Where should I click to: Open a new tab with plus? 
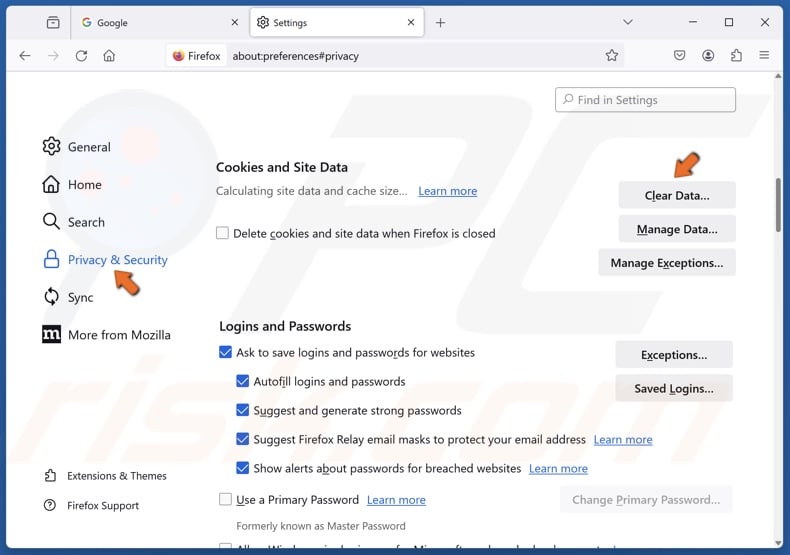point(440,23)
